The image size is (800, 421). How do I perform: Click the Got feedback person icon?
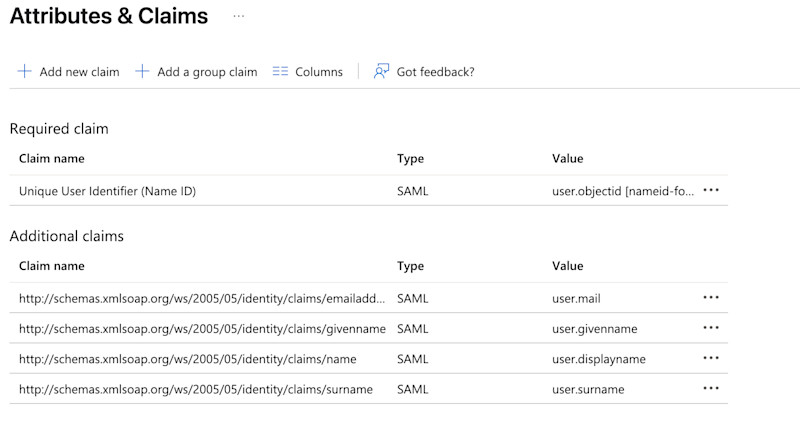tap(381, 72)
